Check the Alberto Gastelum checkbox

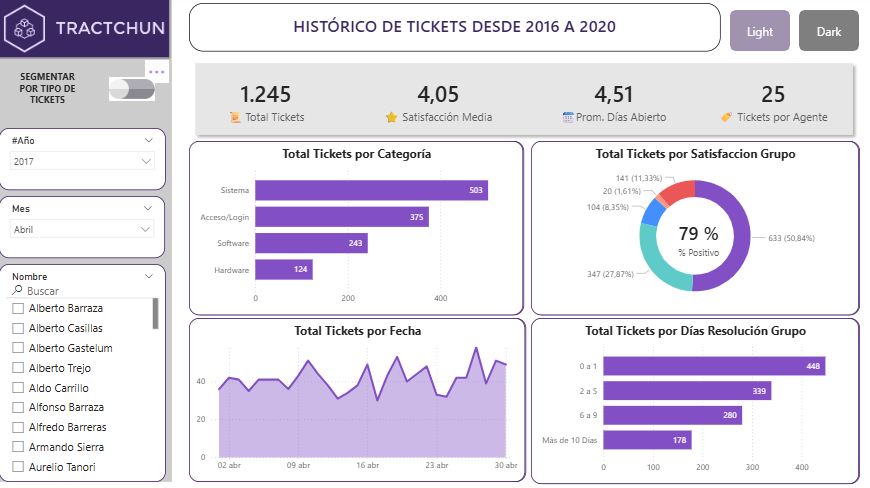pyautogui.click(x=18, y=348)
